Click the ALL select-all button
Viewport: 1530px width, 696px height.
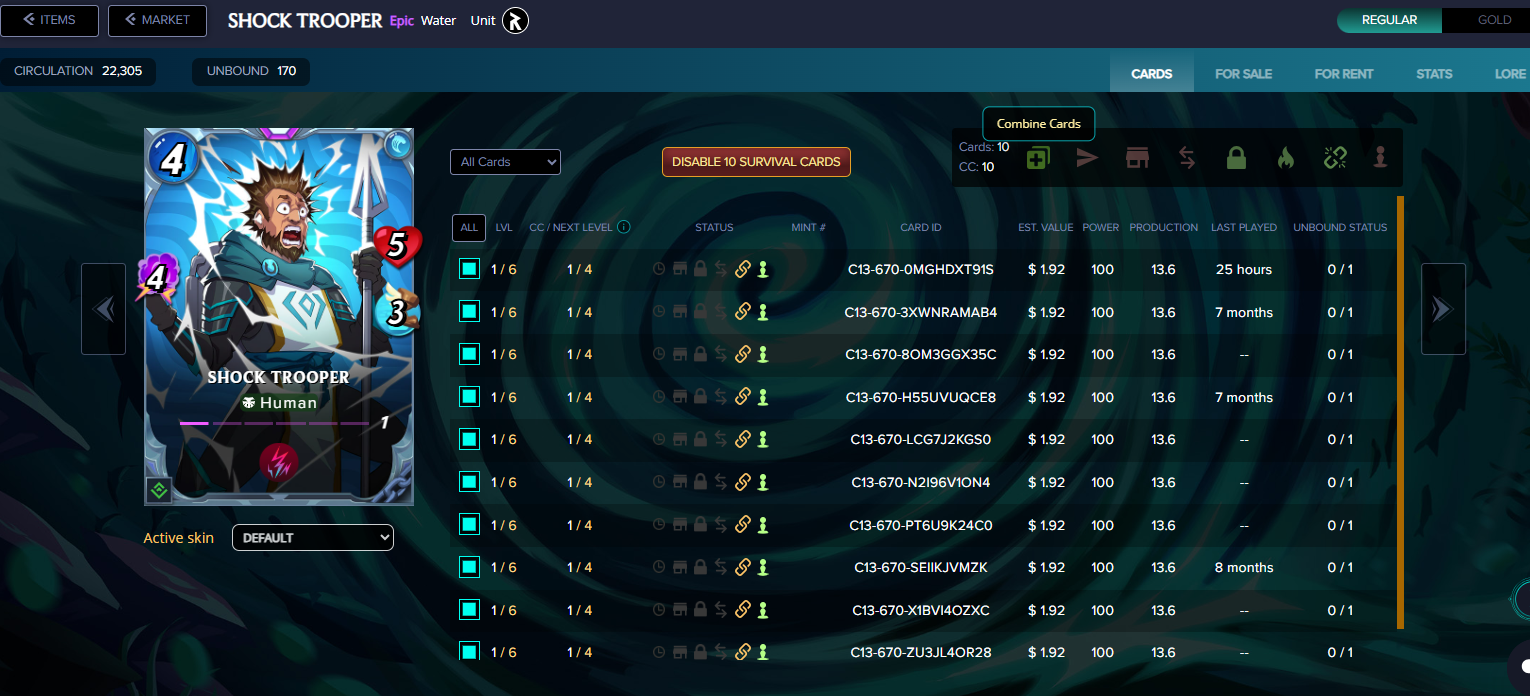click(469, 227)
